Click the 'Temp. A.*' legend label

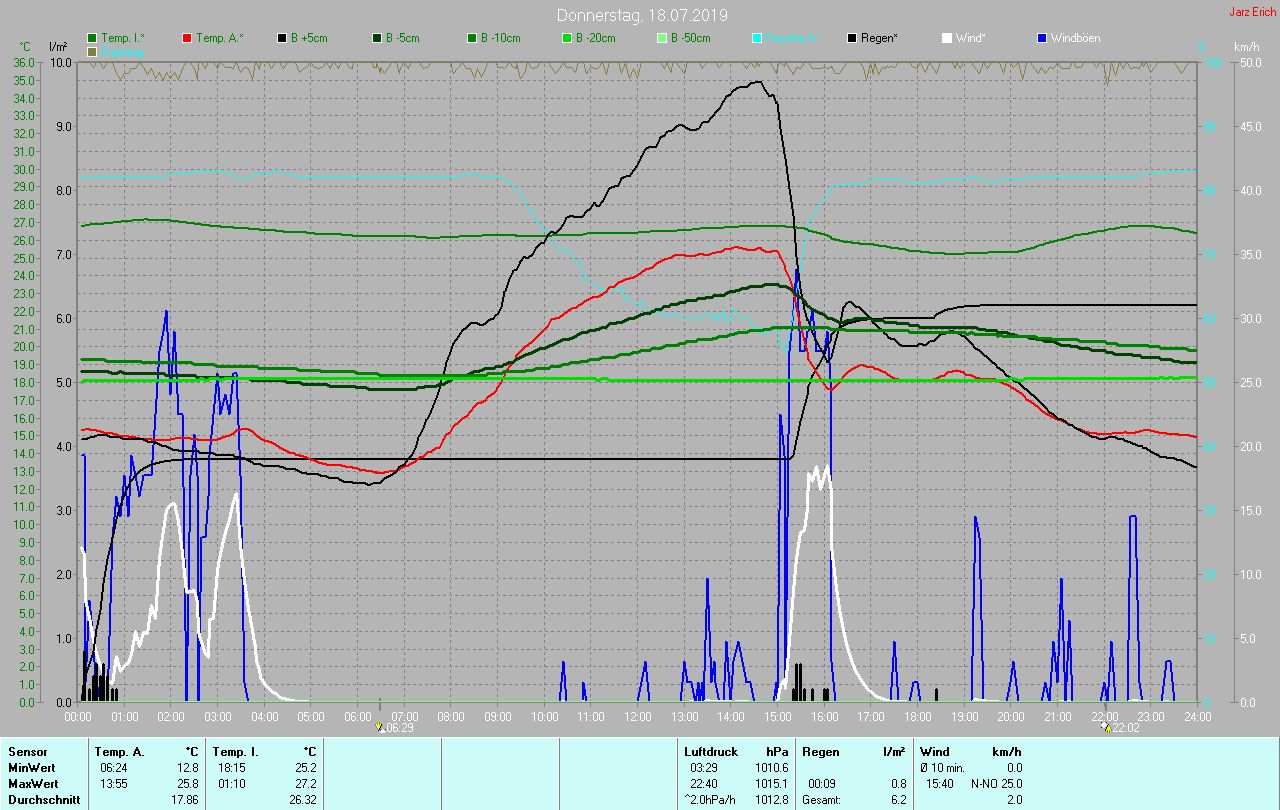[220, 38]
